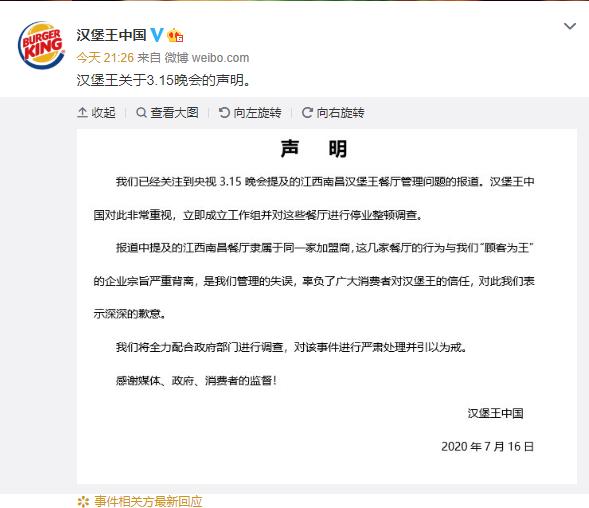Click the 2020年7月16日 date in the statement
Viewport: 589px width, 508px height.
488,446
